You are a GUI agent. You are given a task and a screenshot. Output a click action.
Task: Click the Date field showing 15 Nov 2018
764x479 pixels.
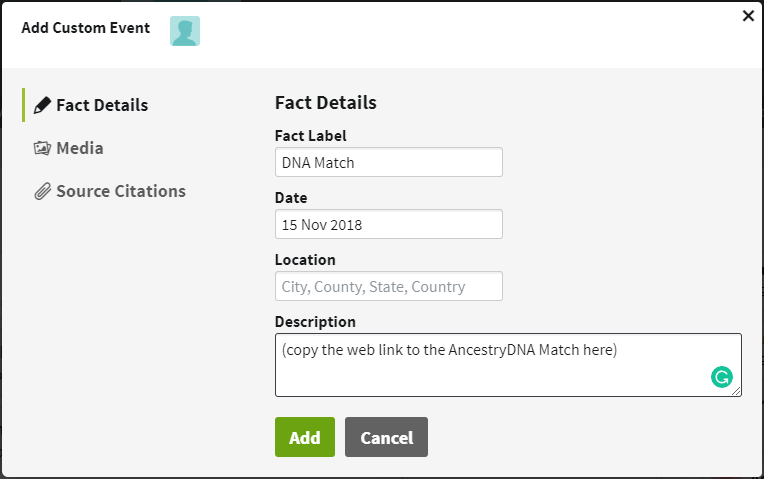pos(388,224)
